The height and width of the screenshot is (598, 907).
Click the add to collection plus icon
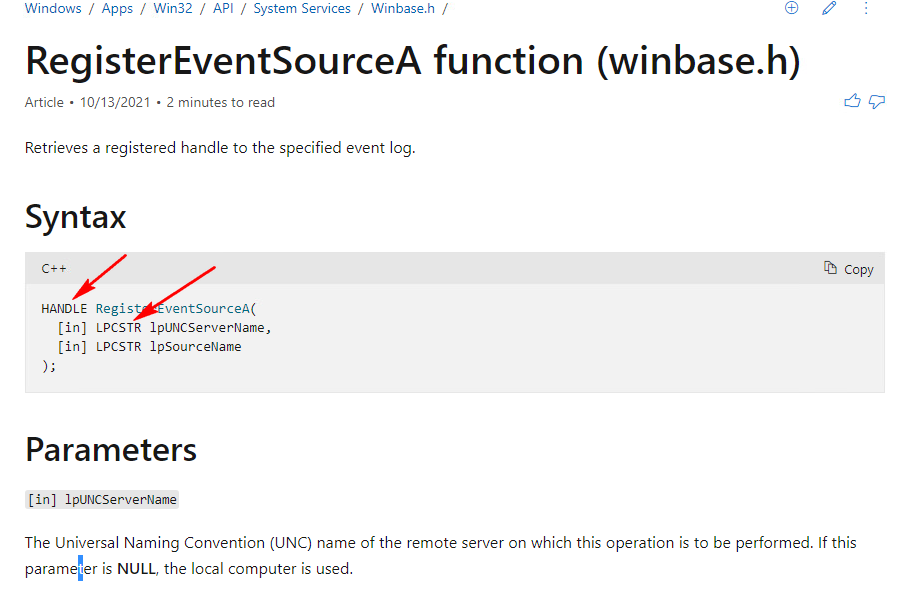[x=792, y=8]
